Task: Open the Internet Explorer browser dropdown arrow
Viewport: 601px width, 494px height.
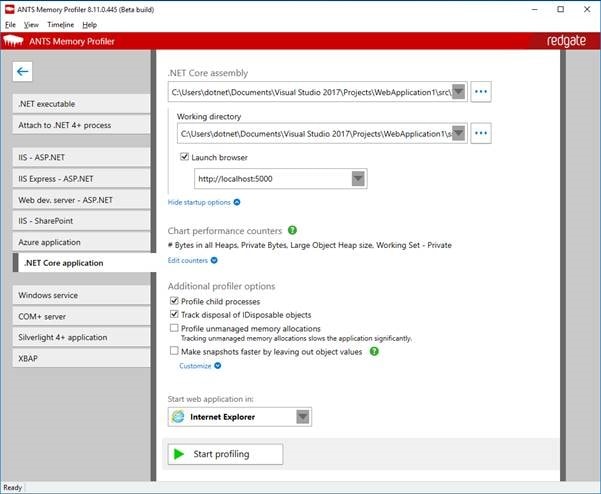Action: tap(303, 417)
